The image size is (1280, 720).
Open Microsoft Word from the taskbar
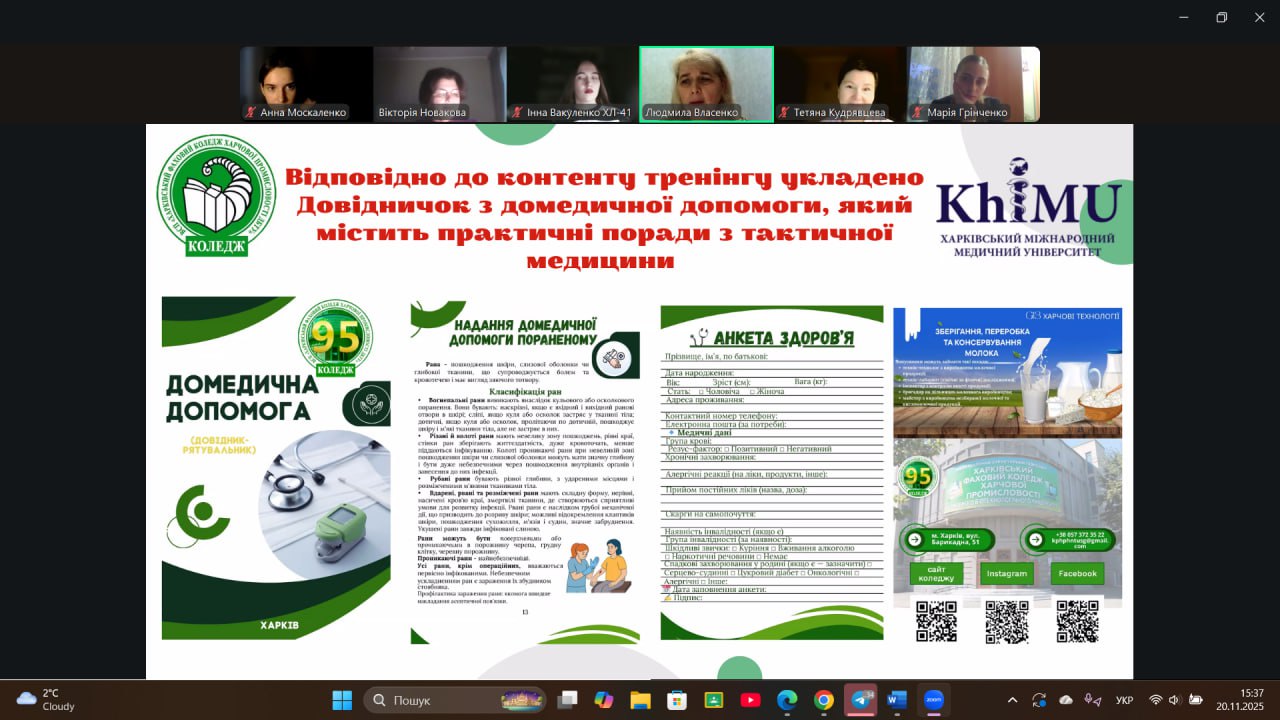tap(897, 700)
